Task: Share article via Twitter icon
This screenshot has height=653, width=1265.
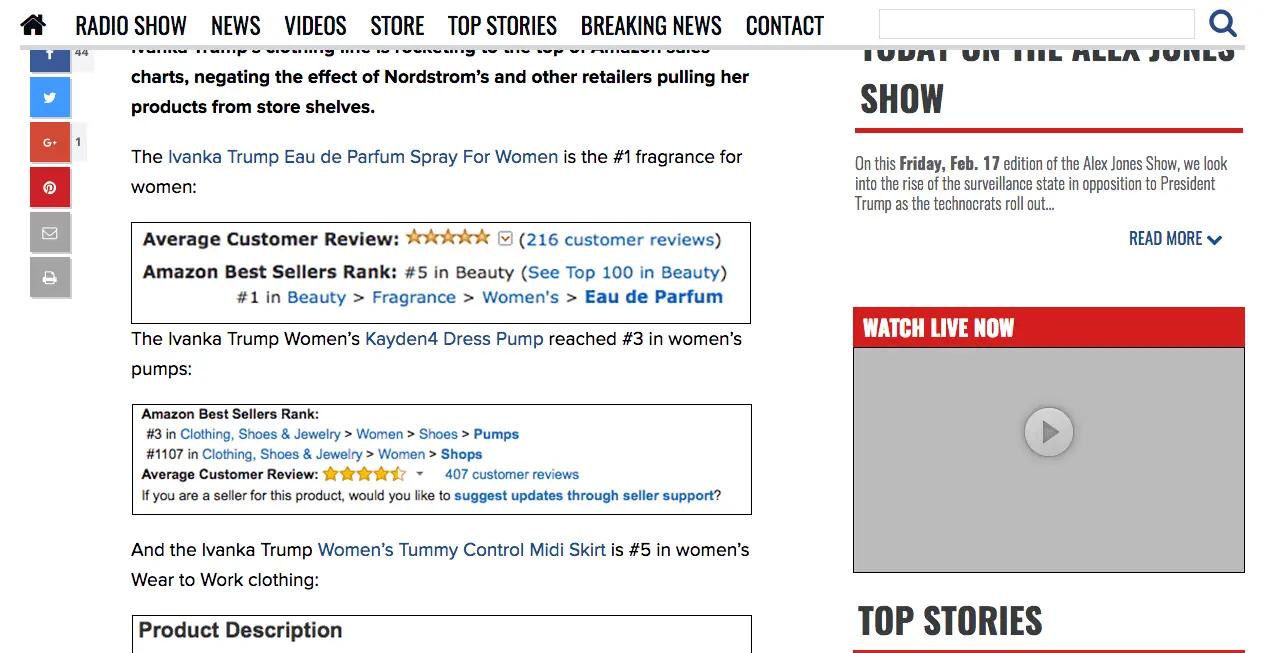Action: pos(50,98)
